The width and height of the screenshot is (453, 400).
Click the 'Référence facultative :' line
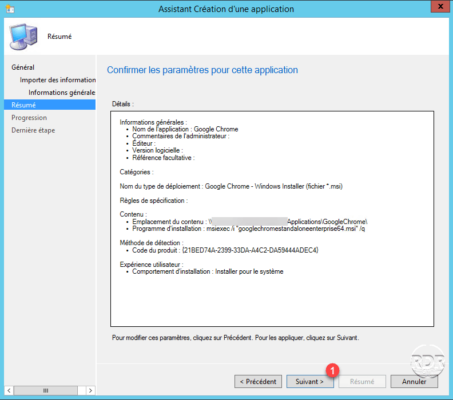(163, 158)
